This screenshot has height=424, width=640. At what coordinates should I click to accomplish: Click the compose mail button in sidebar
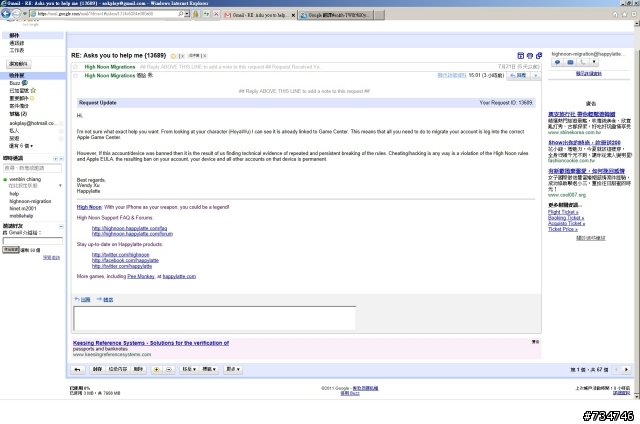coord(18,64)
